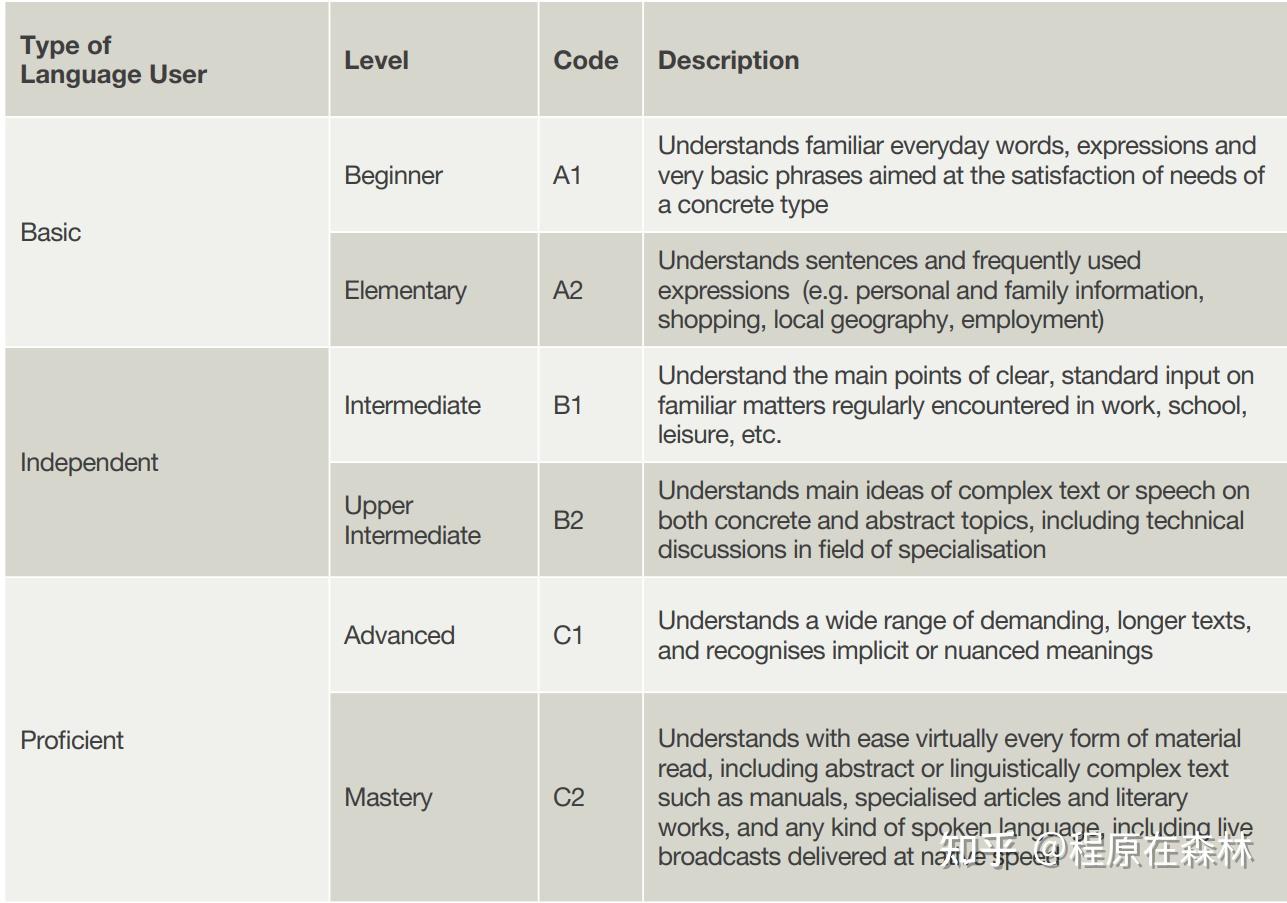Click the C1 code cell
Screen dimensions: 1287x903
[x=567, y=635]
